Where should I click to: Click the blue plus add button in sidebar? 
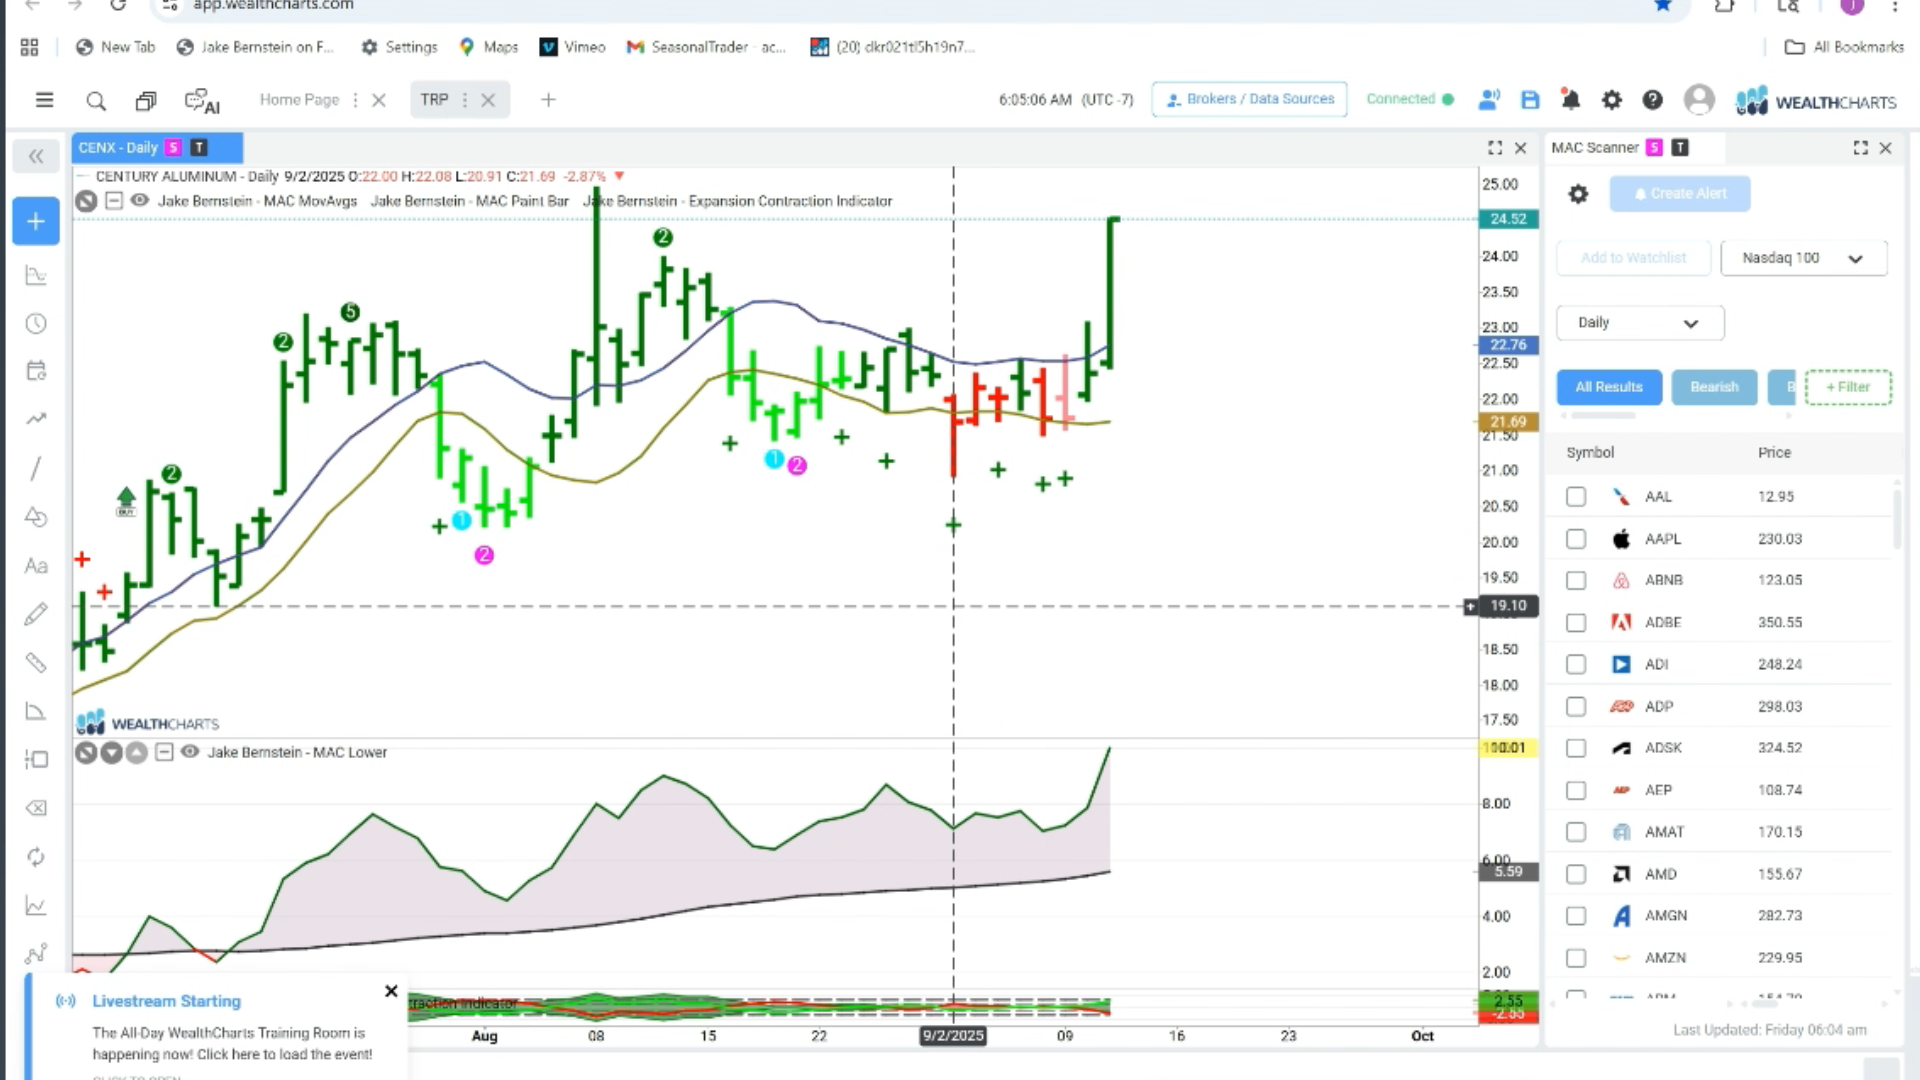tap(36, 221)
